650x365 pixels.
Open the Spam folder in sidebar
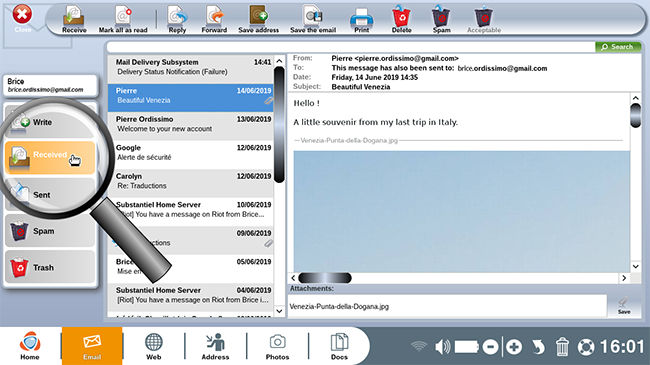coord(50,231)
